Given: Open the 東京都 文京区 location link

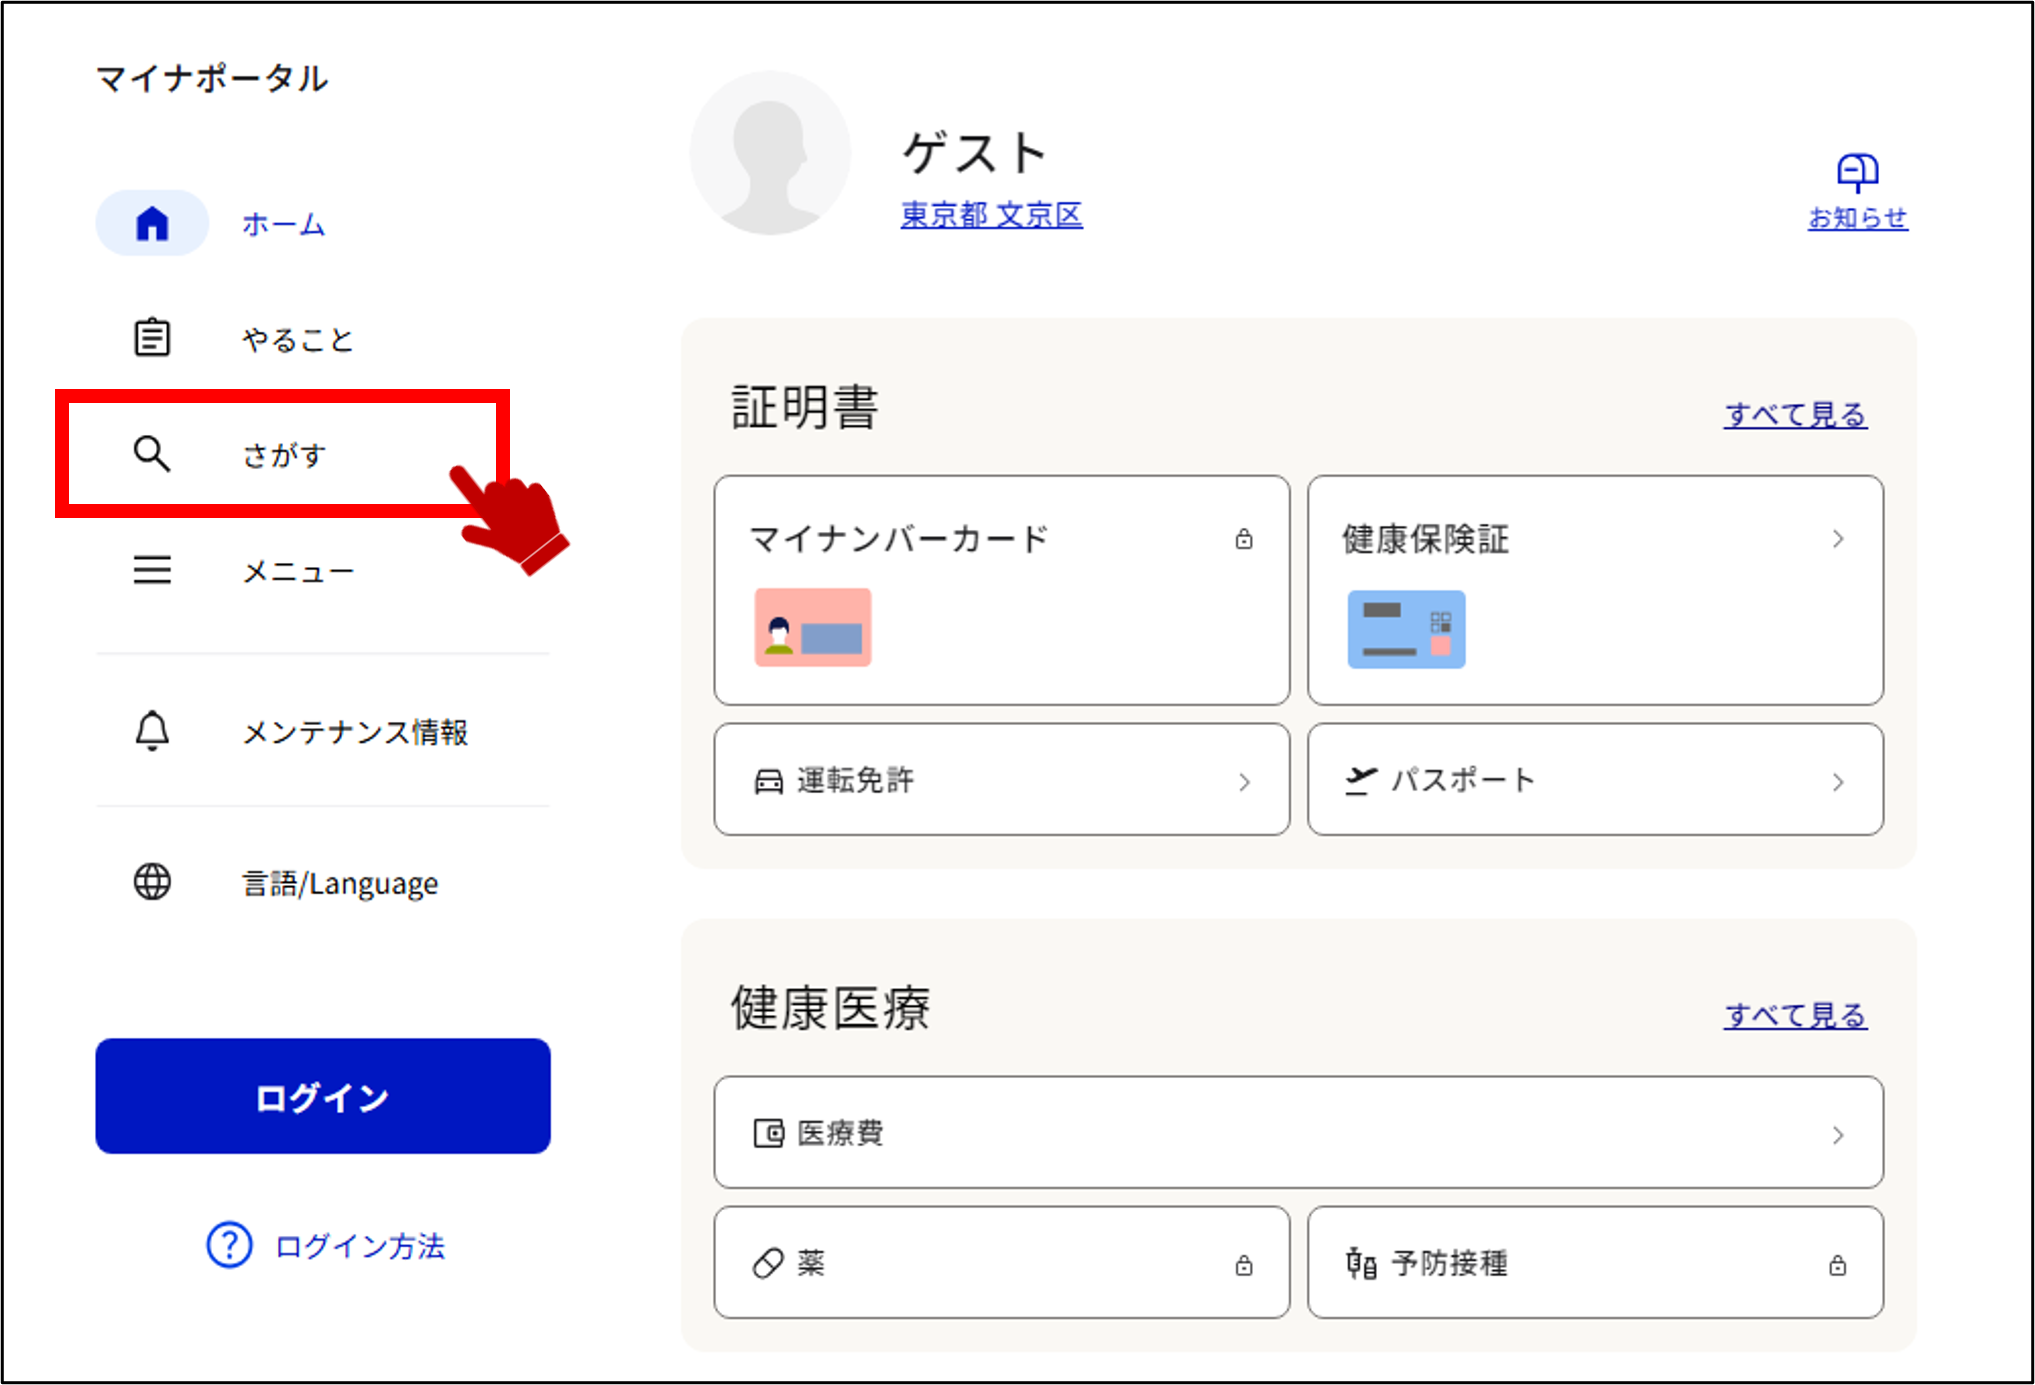Looking at the screenshot, I should point(991,215).
